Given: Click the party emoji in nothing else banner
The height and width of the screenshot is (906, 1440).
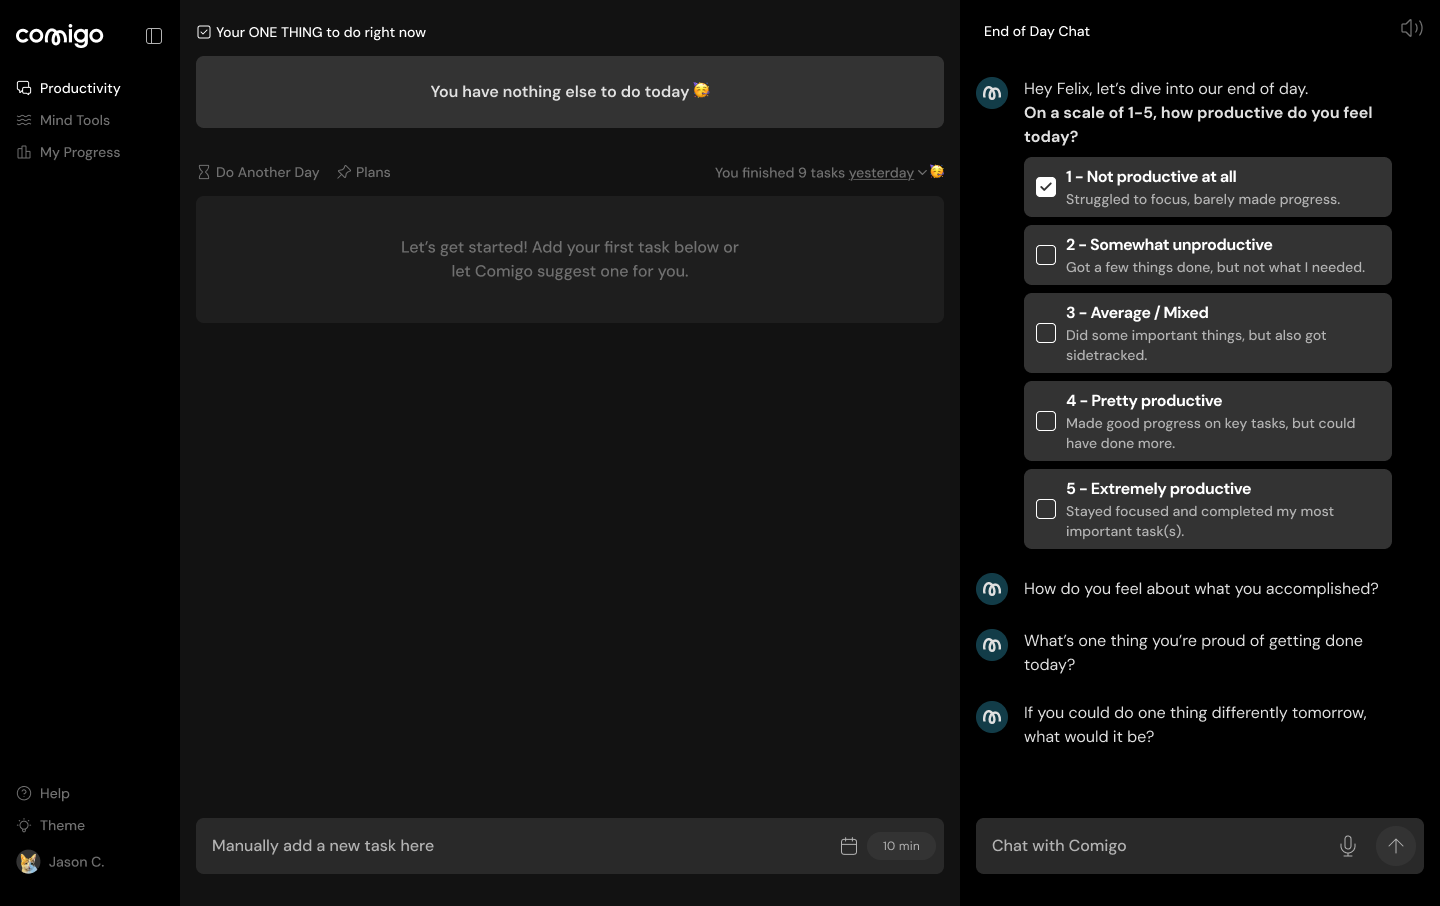Looking at the screenshot, I should (x=702, y=90).
